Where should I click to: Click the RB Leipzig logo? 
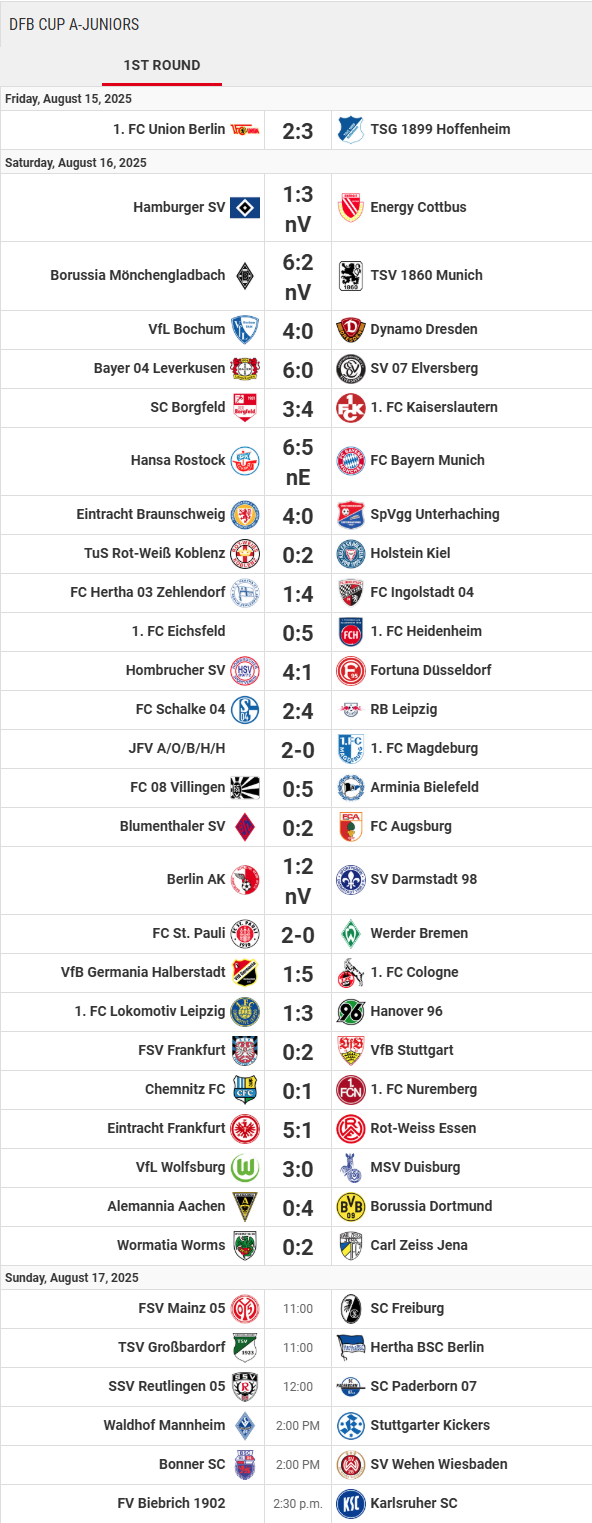[x=350, y=710]
